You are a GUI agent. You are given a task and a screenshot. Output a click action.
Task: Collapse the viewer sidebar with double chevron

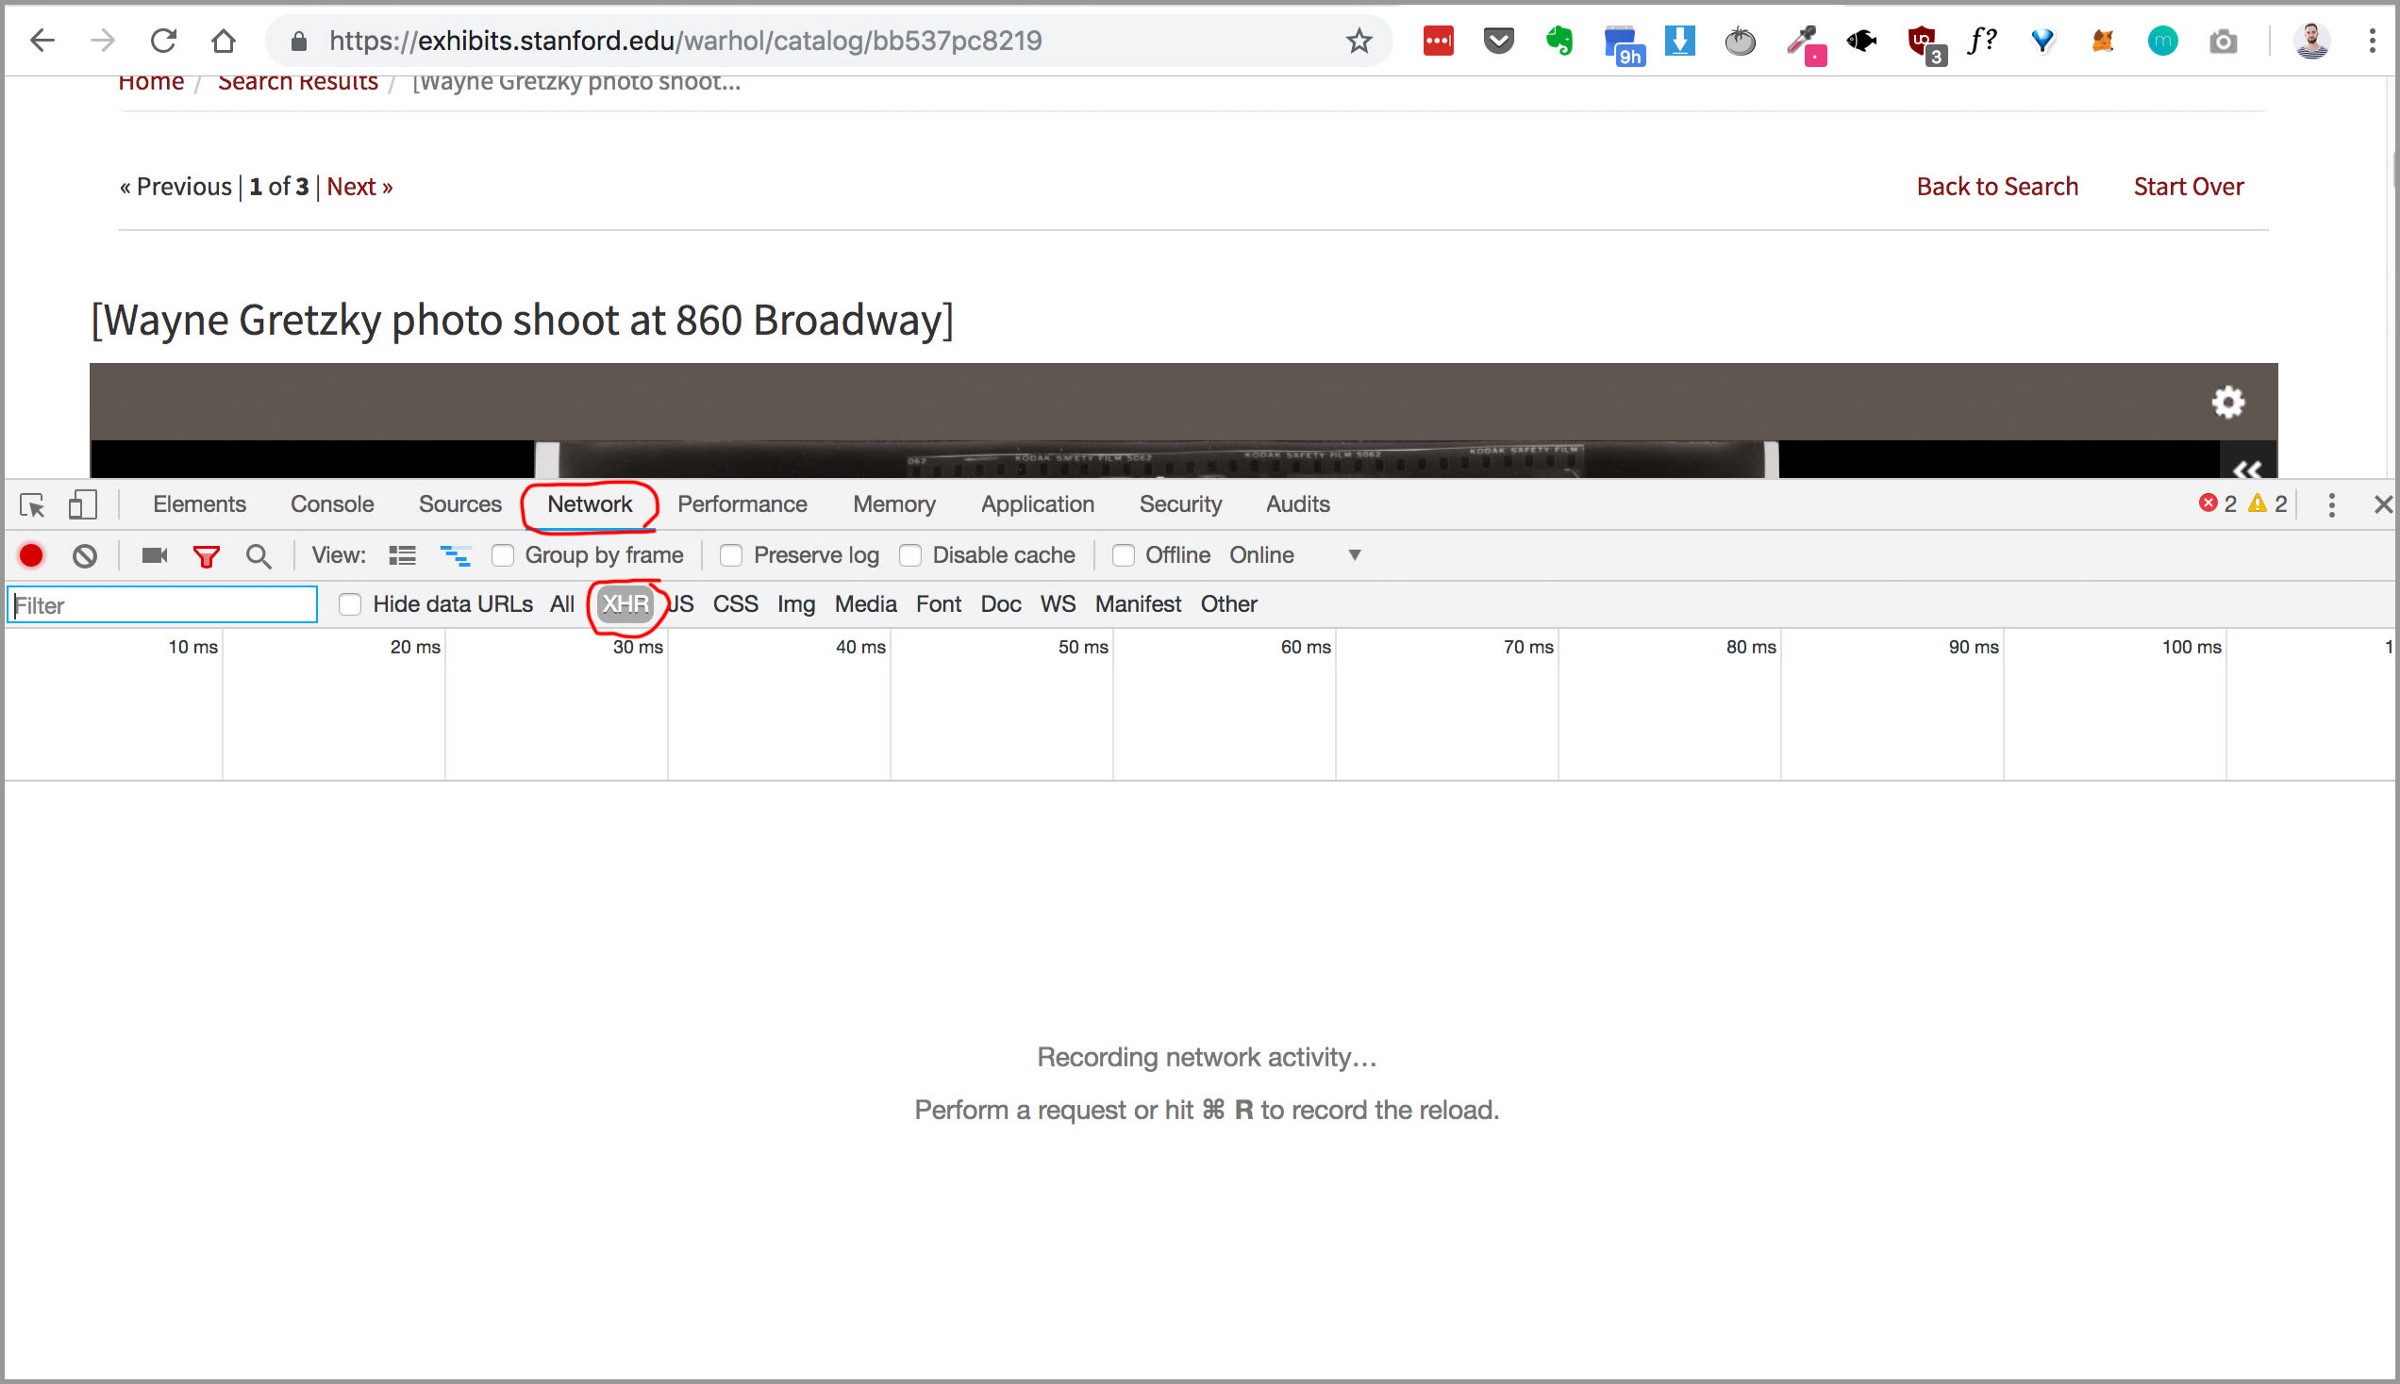click(x=2246, y=468)
